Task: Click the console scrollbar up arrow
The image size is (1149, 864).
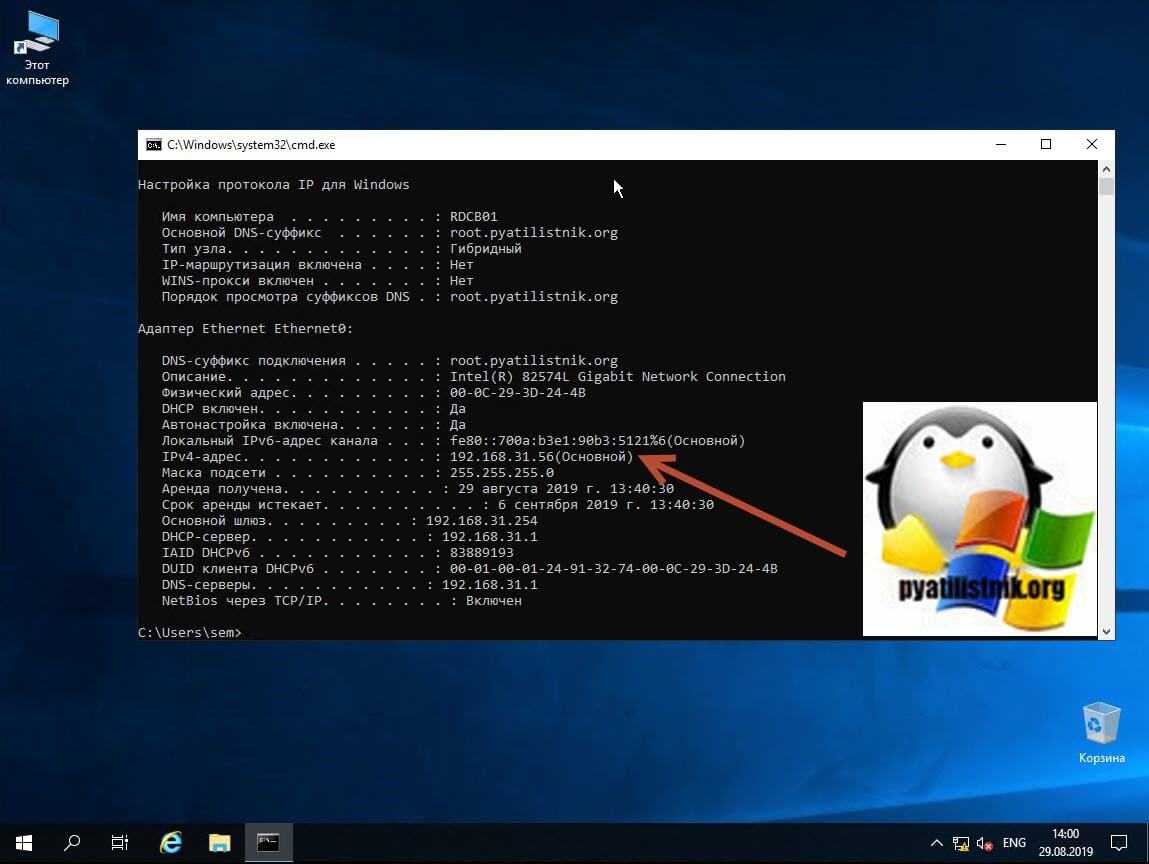Action: [1106, 170]
